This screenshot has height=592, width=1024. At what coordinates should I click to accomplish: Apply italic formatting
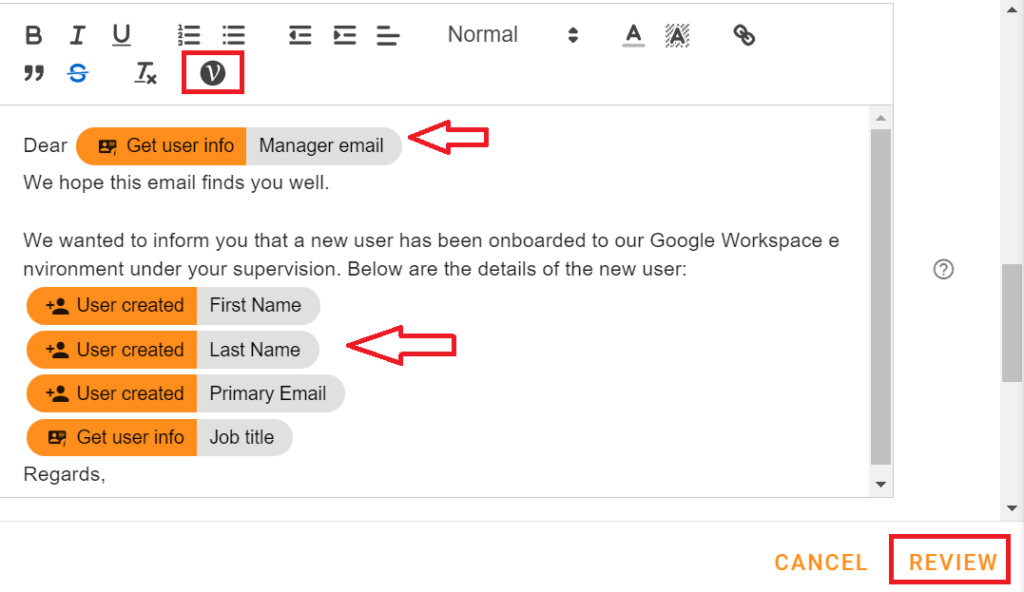(77, 35)
